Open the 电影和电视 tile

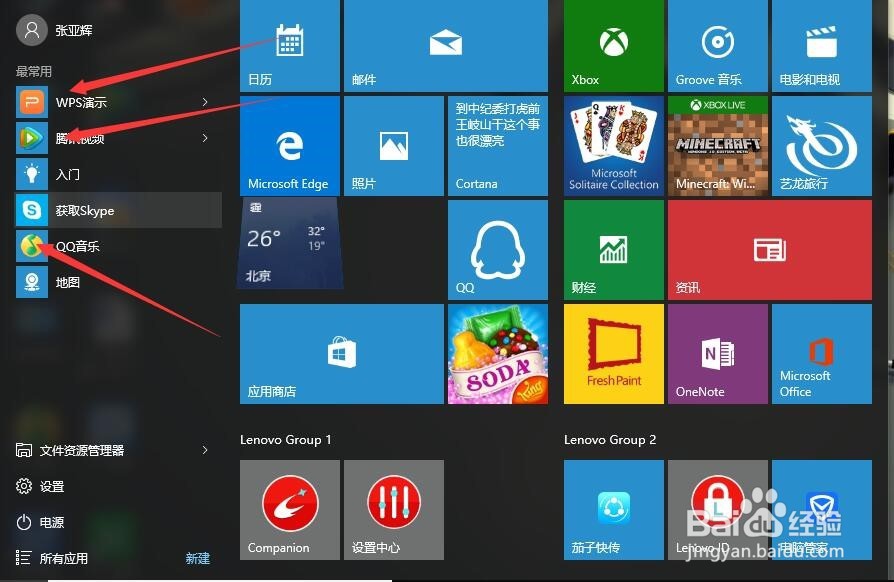click(x=821, y=45)
